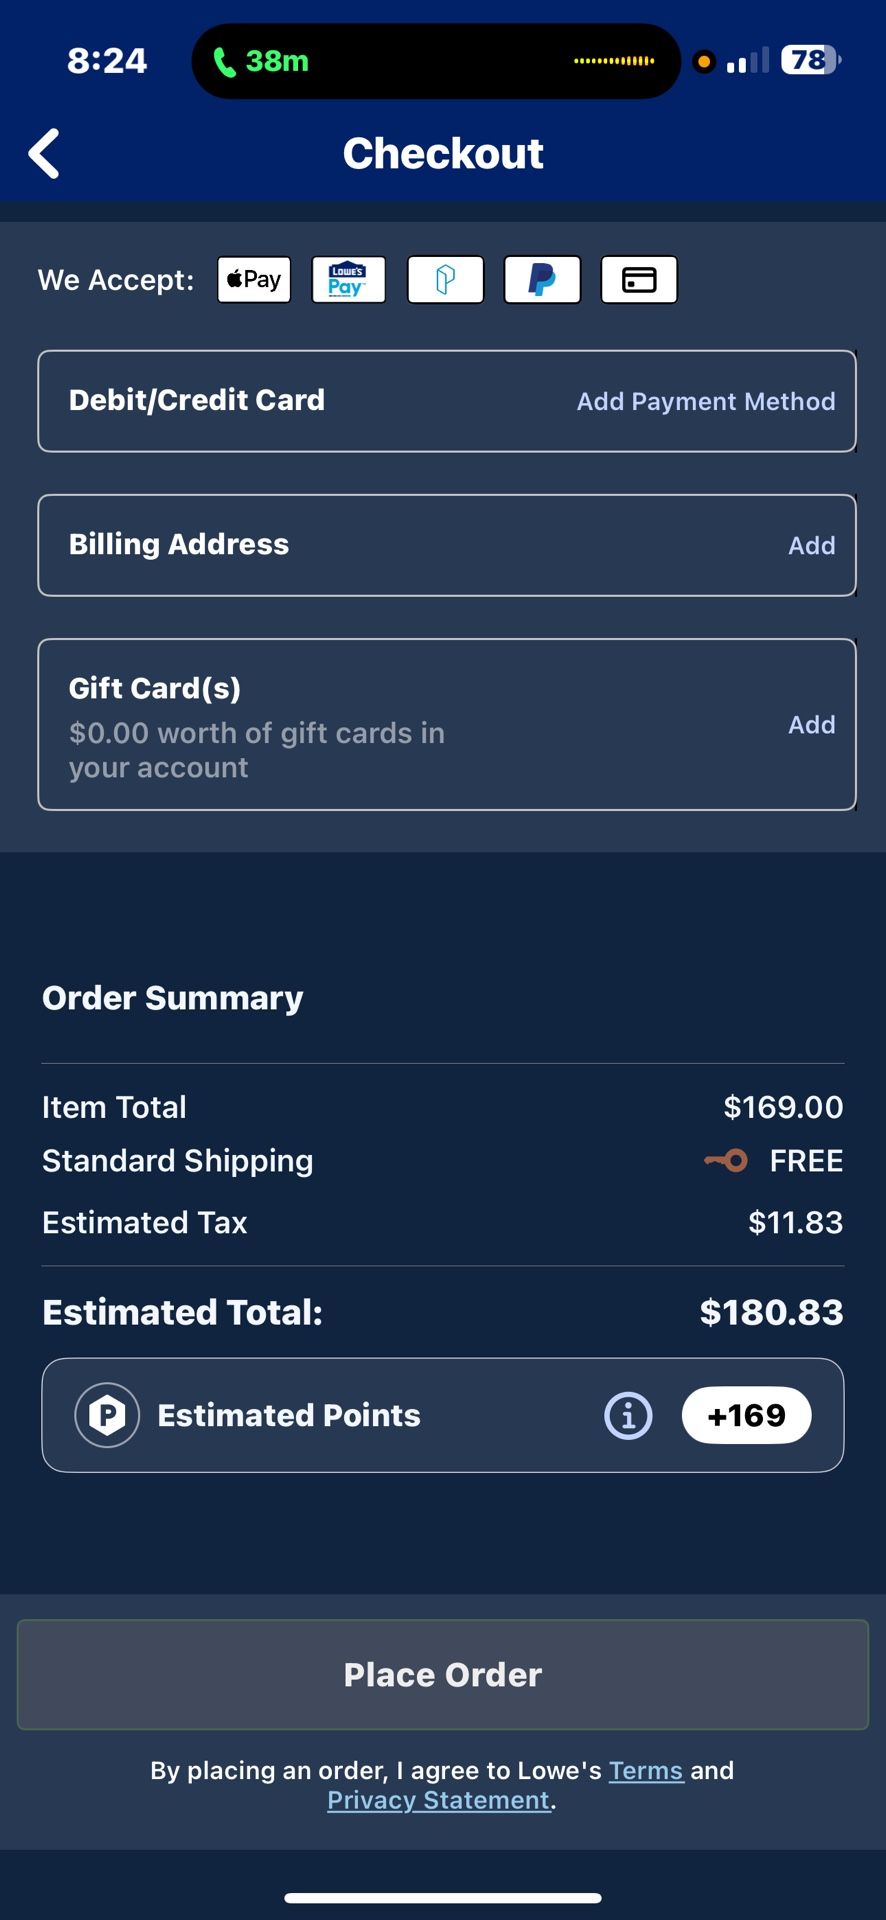Tap the points P badge icon

click(x=107, y=1415)
